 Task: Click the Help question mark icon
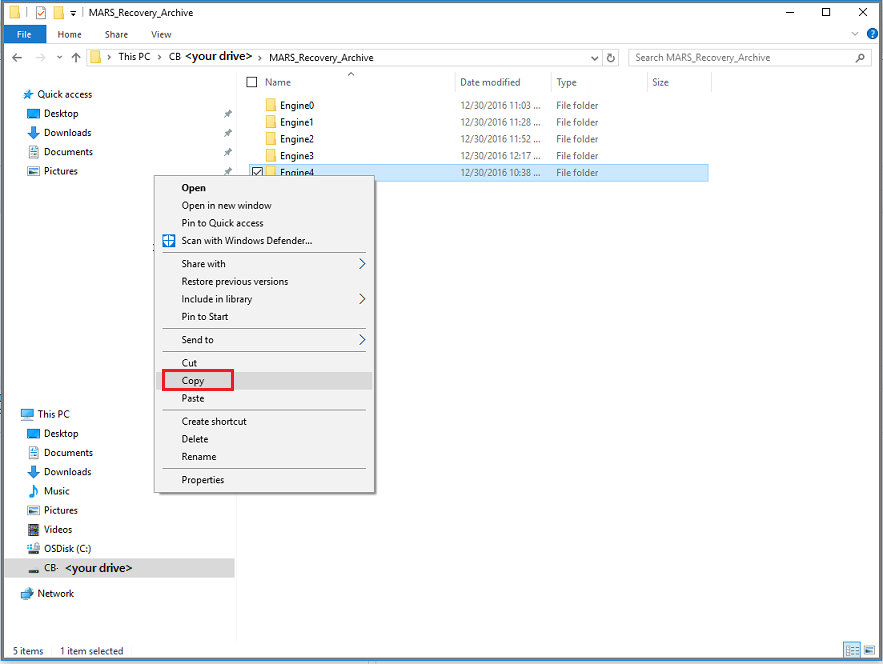point(871,33)
